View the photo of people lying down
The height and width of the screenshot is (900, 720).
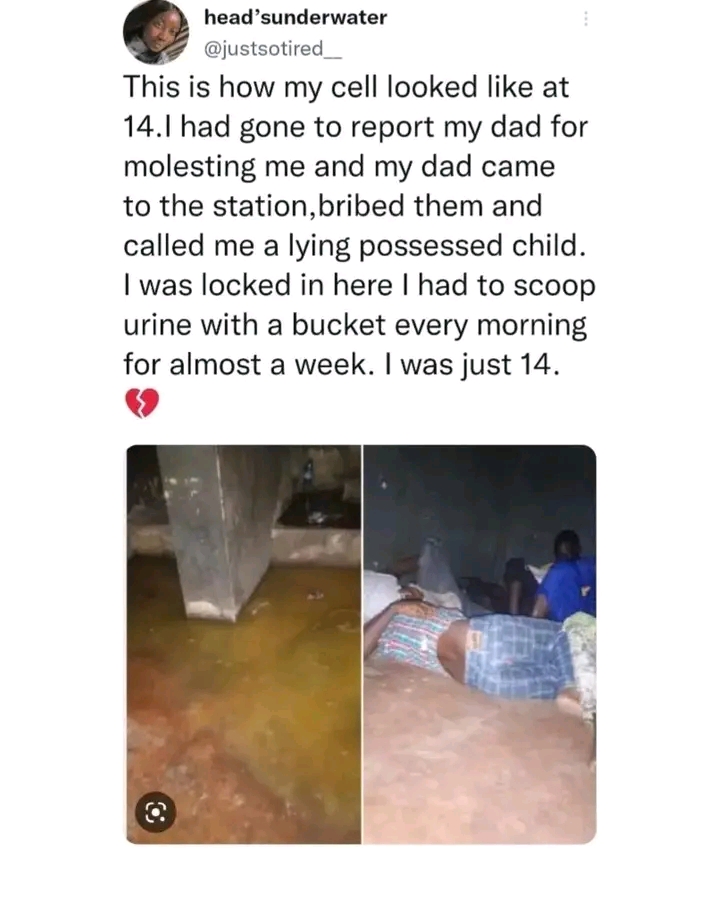480,644
